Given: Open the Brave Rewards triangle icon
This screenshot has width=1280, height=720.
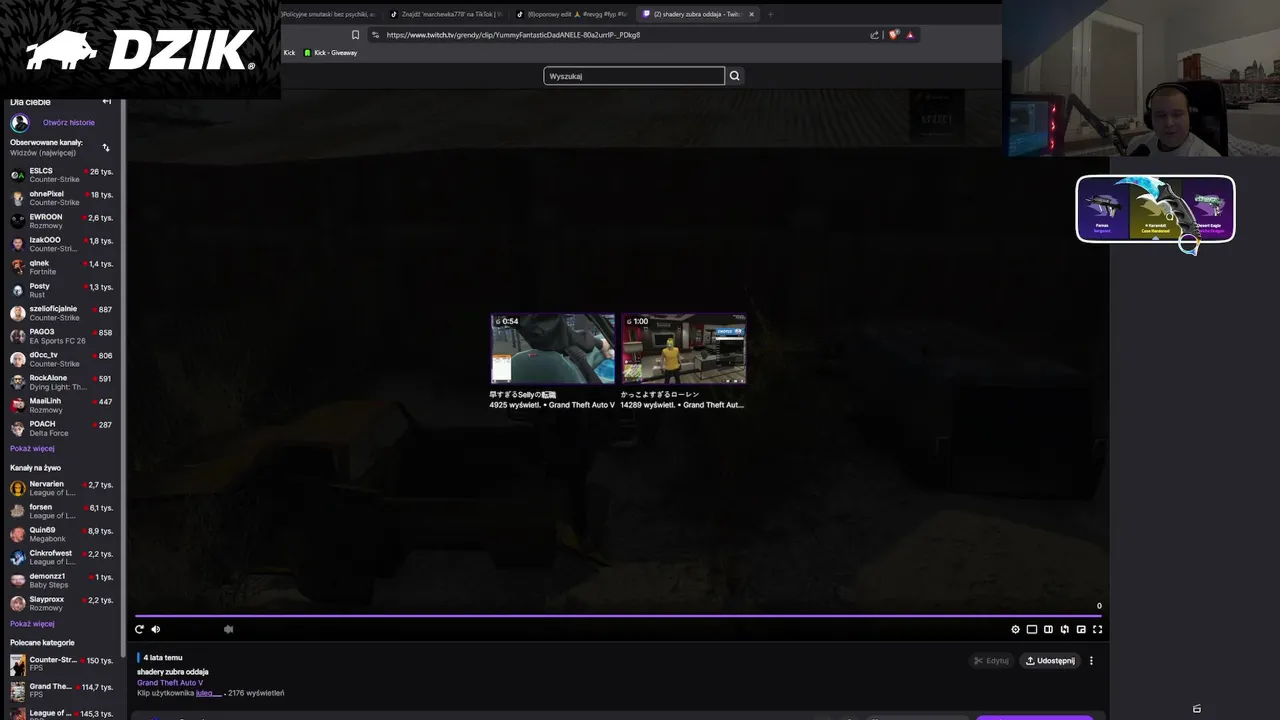Looking at the screenshot, I should [910, 35].
